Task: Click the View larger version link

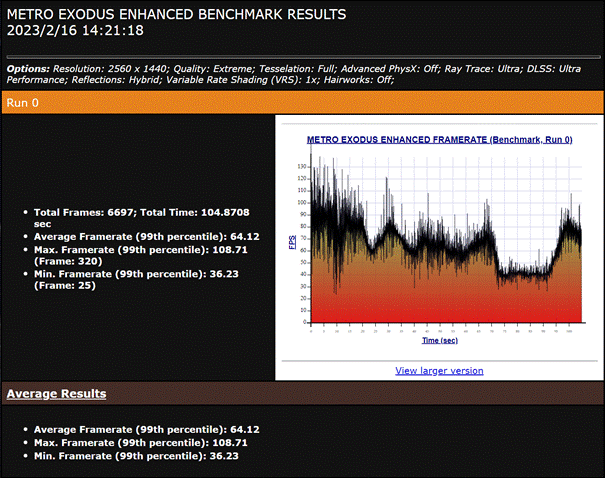Action: tap(439, 370)
